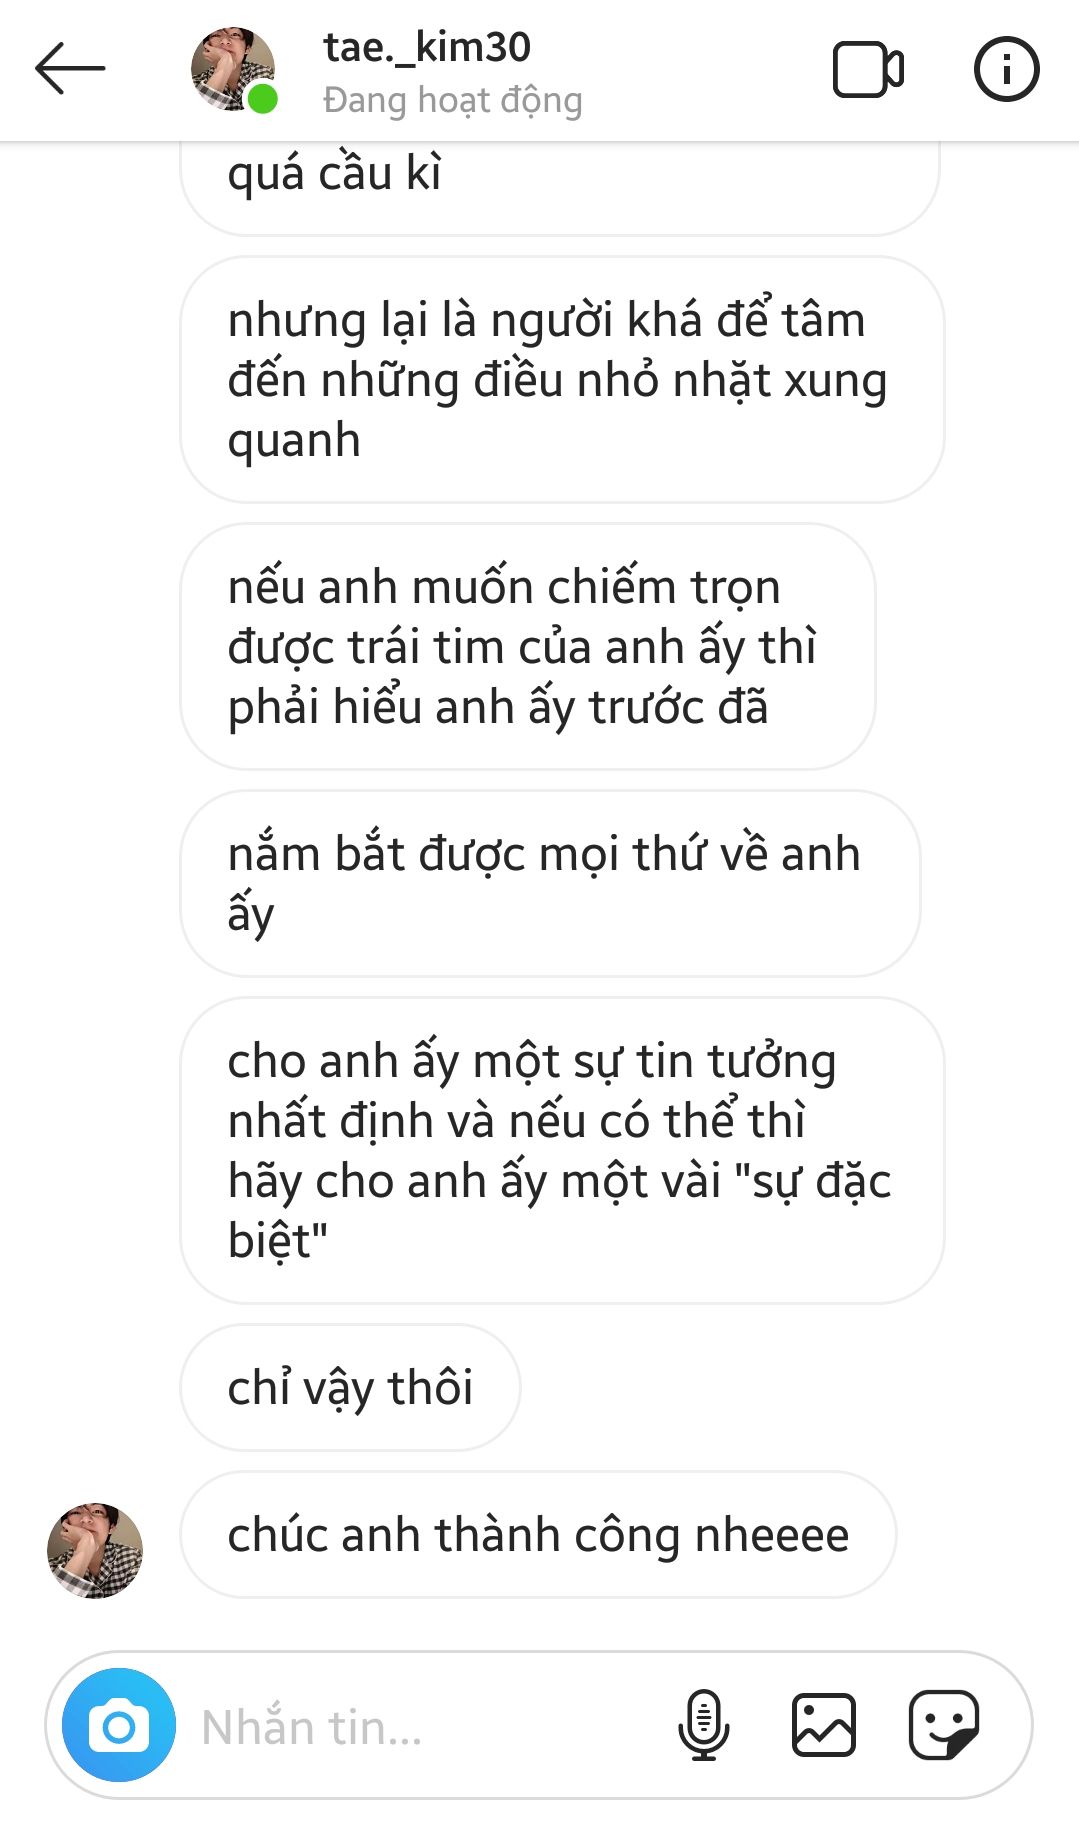This screenshot has height=1845, width=1079.
Task: Open the photo gallery picker icon
Action: pyautogui.click(x=824, y=1725)
